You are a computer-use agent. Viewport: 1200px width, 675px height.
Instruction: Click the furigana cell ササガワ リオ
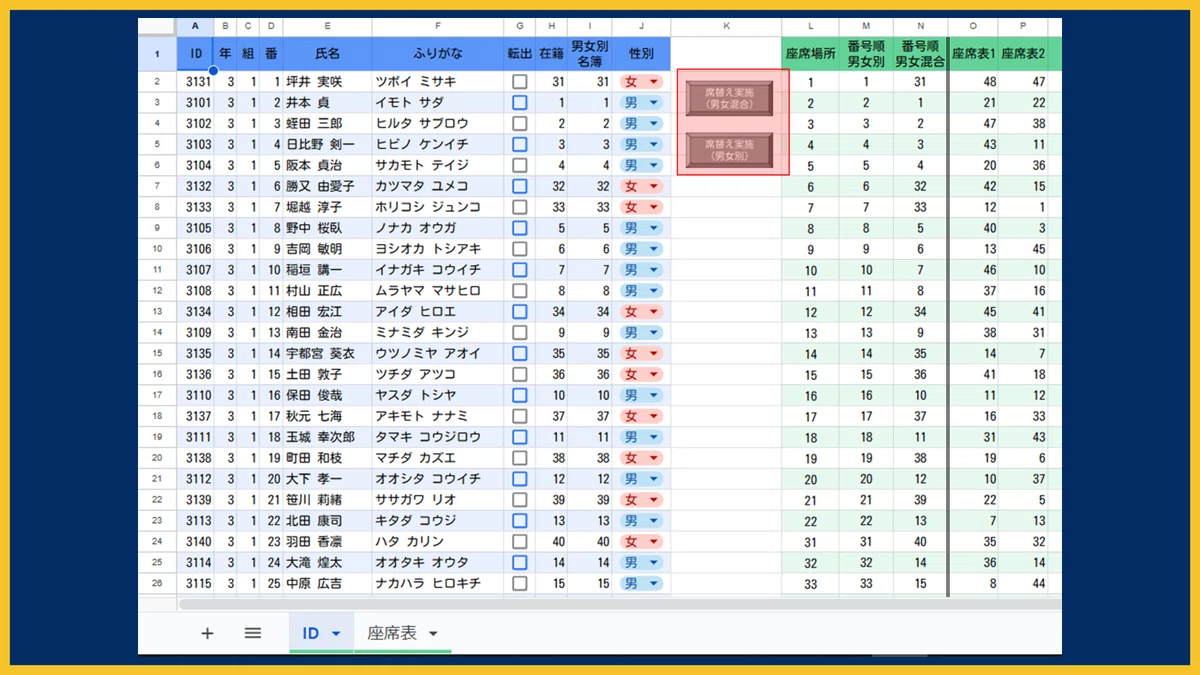pyautogui.click(x=437, y=500)
